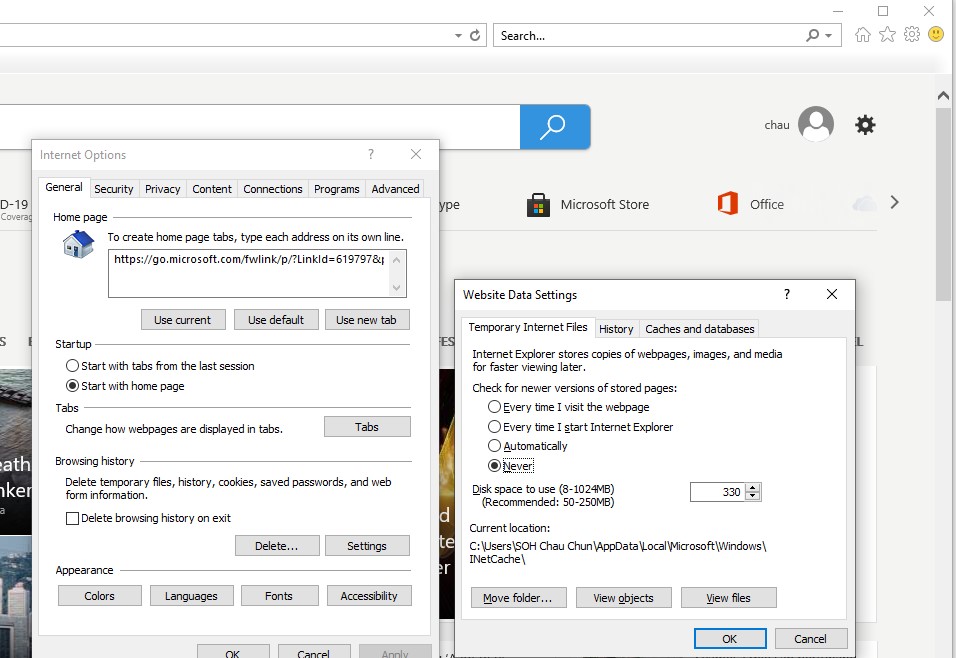The image size is (956, 658).
Task: Switch to the Privacy tab
Action: click(162, 189)
